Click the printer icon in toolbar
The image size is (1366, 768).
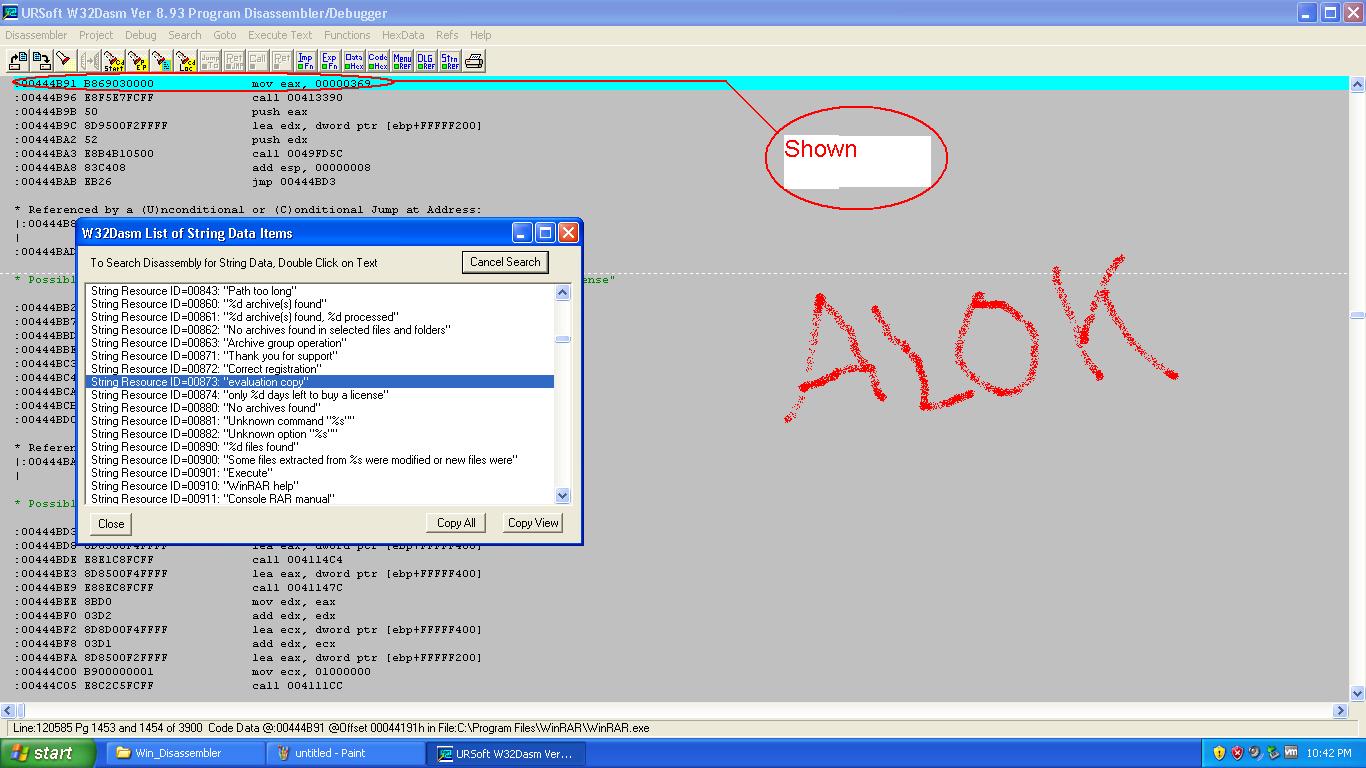pyautogui.click(x=474, y=61)
